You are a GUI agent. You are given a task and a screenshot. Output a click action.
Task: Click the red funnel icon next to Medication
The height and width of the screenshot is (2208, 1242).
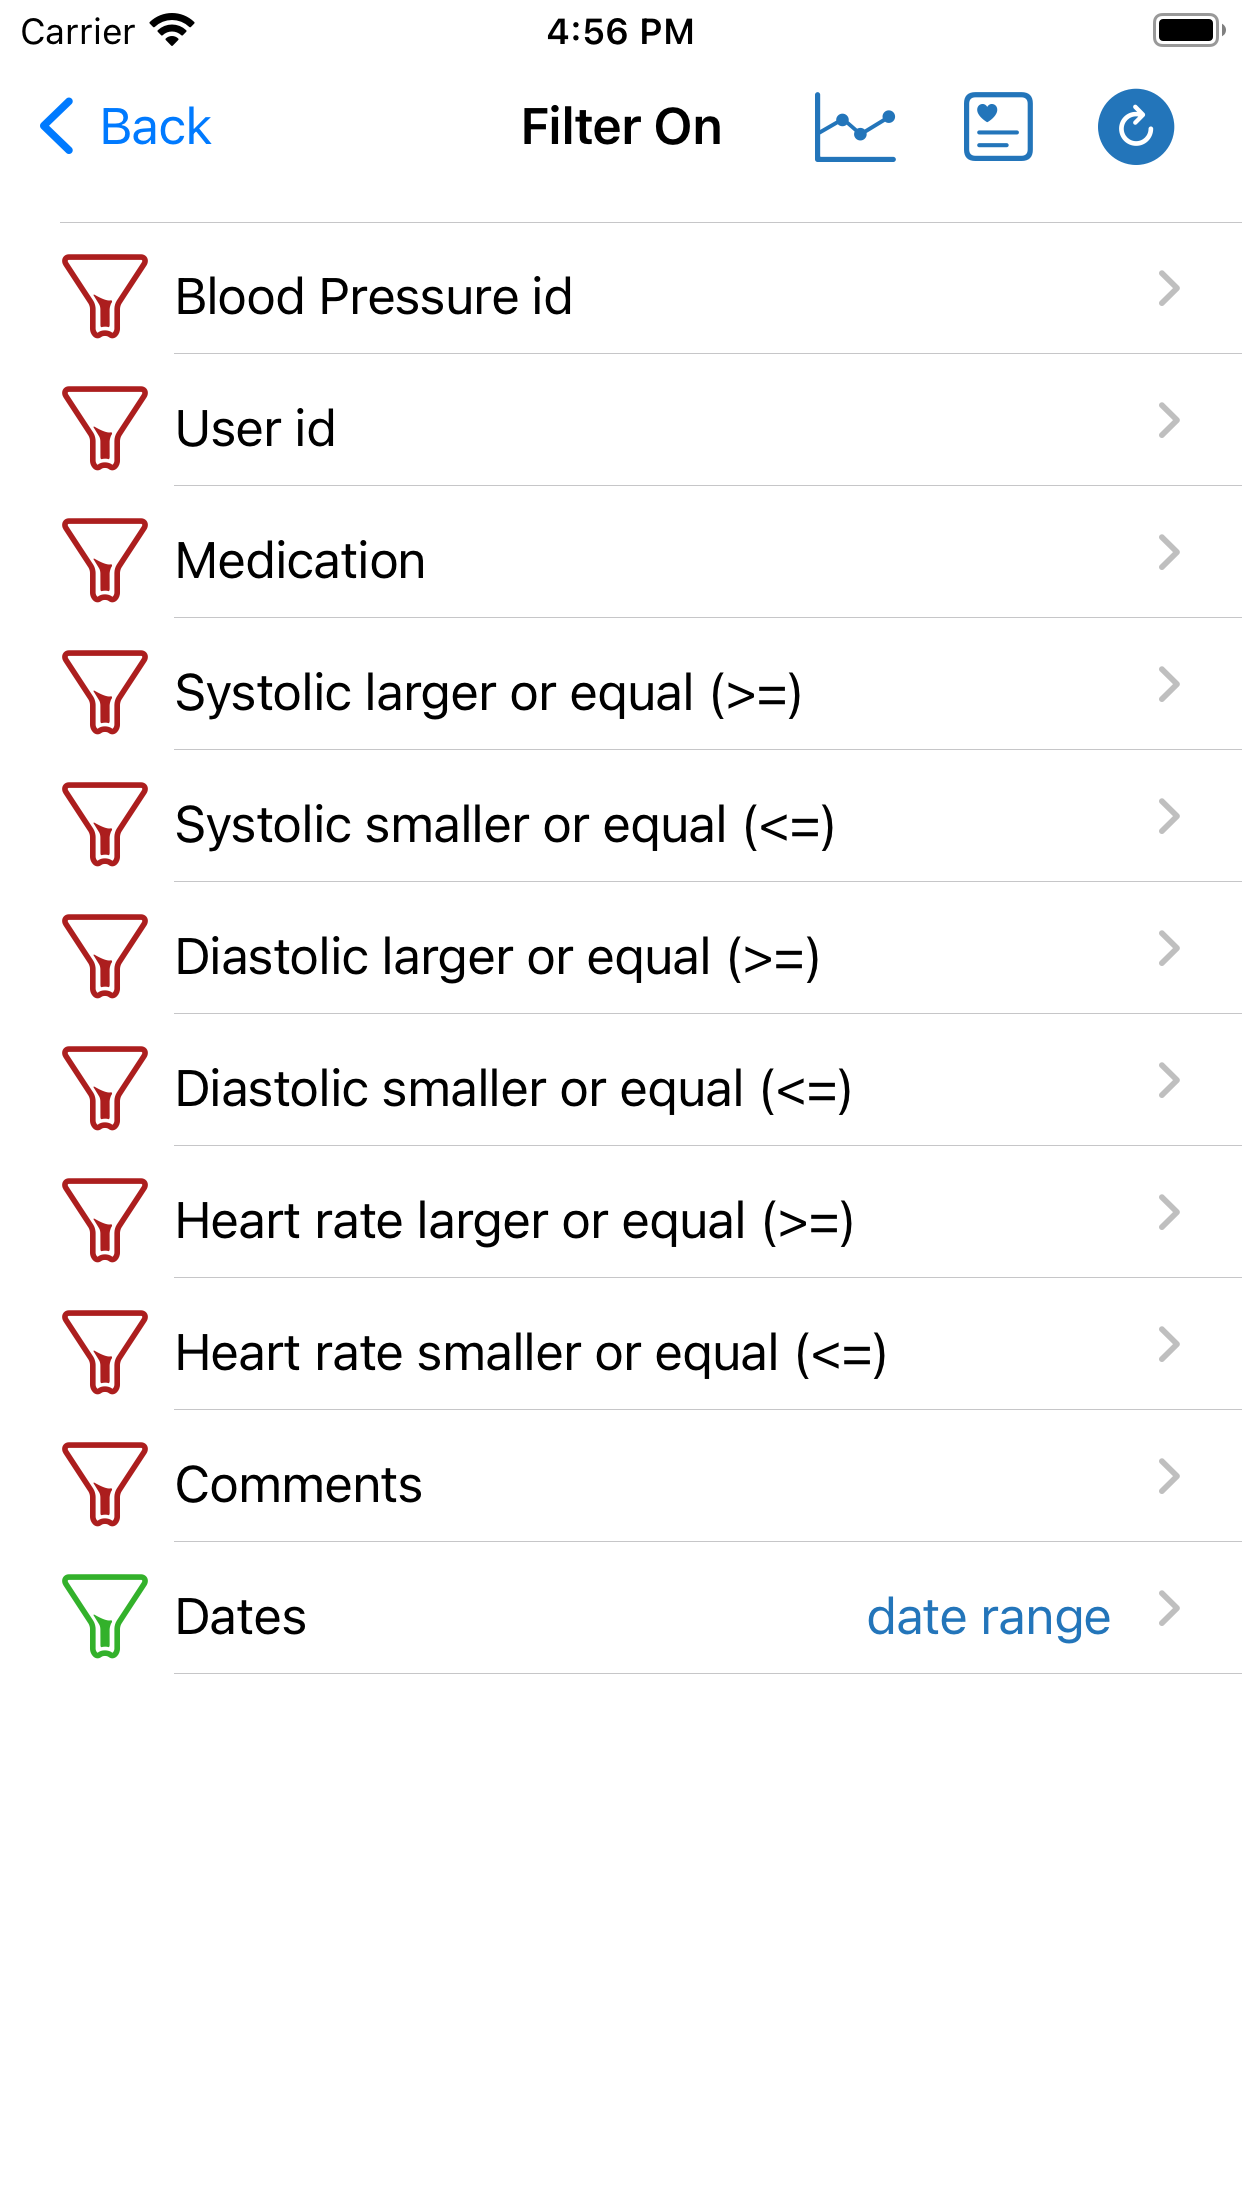[104, 560]
